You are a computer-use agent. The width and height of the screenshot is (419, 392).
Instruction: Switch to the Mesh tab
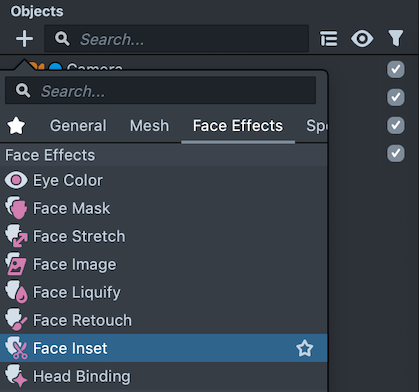coord(149,126)
